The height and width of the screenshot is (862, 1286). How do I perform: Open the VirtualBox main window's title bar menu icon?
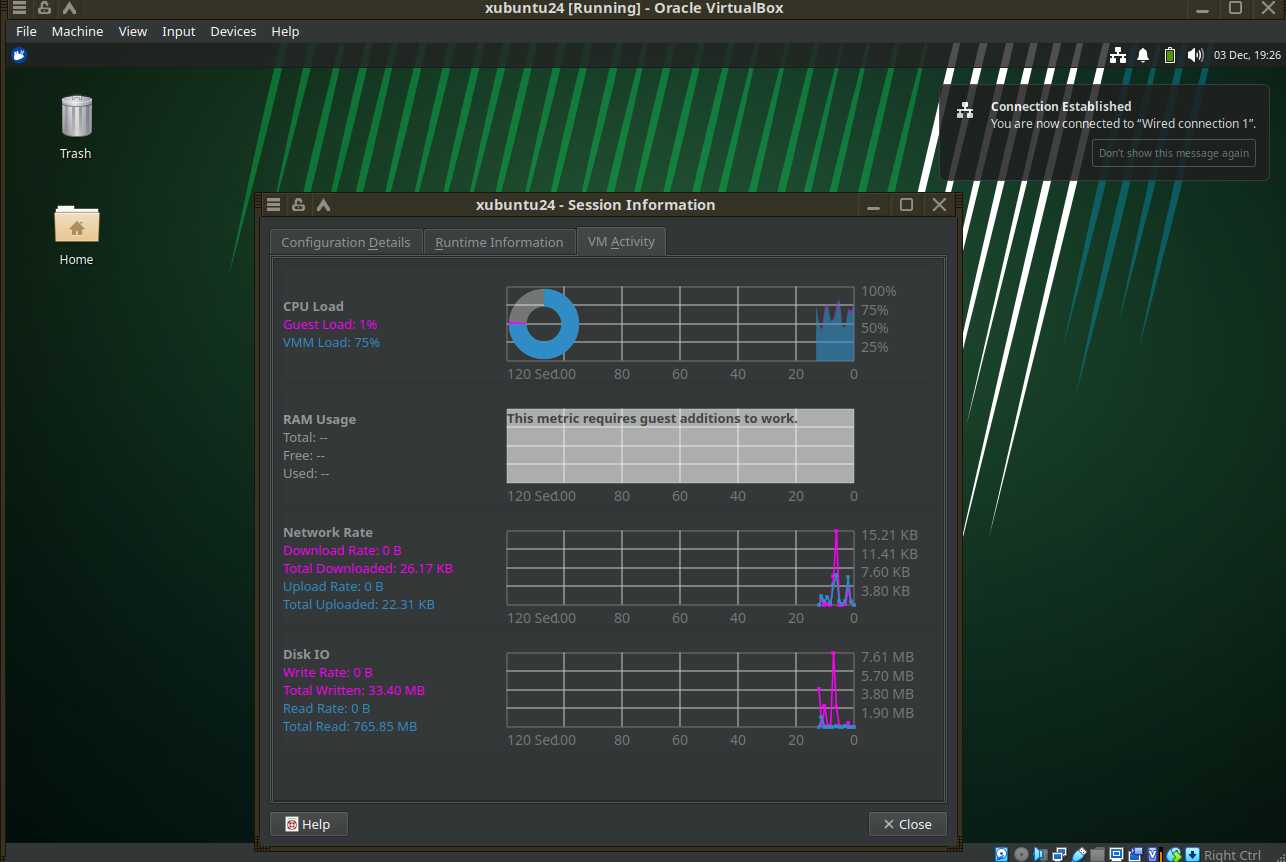click(x=19, y=8)
